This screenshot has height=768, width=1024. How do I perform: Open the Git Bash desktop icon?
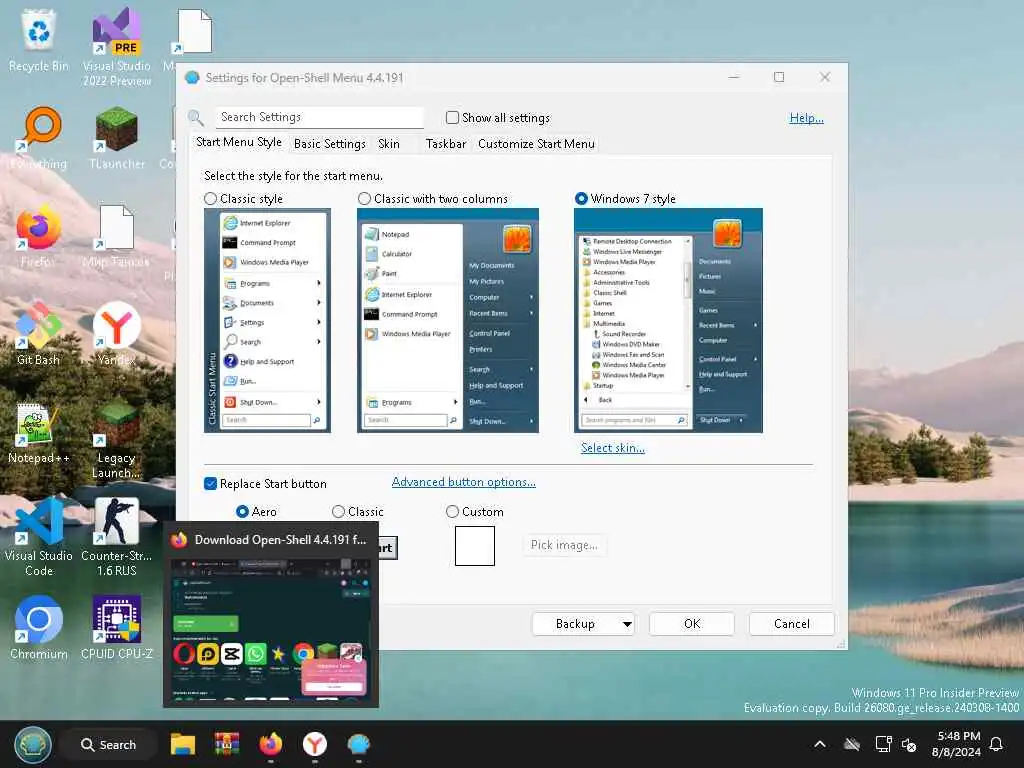click(x=39, y=333)
